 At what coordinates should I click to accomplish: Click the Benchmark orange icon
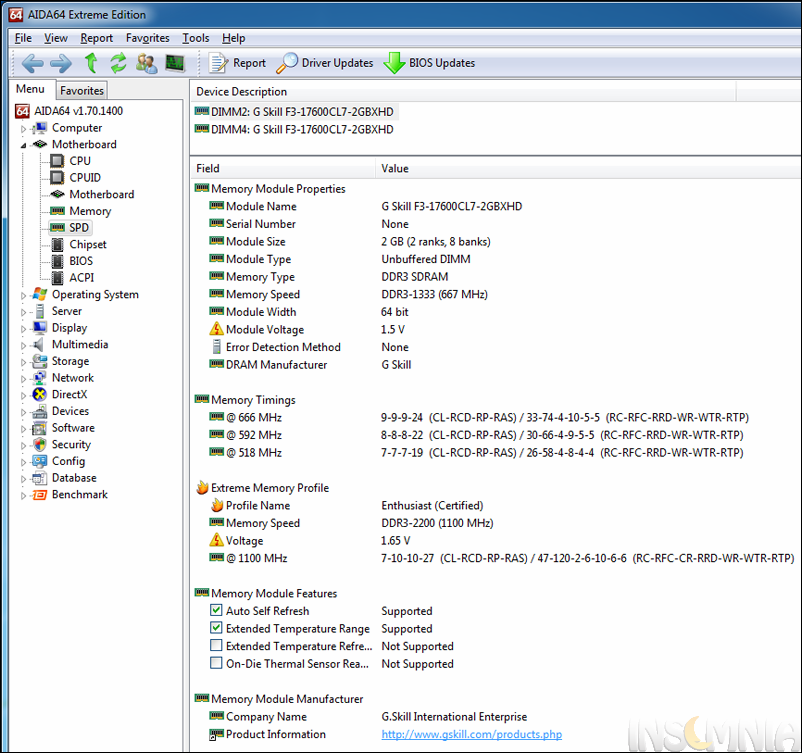pyautogui.click(x=39, y=495)
